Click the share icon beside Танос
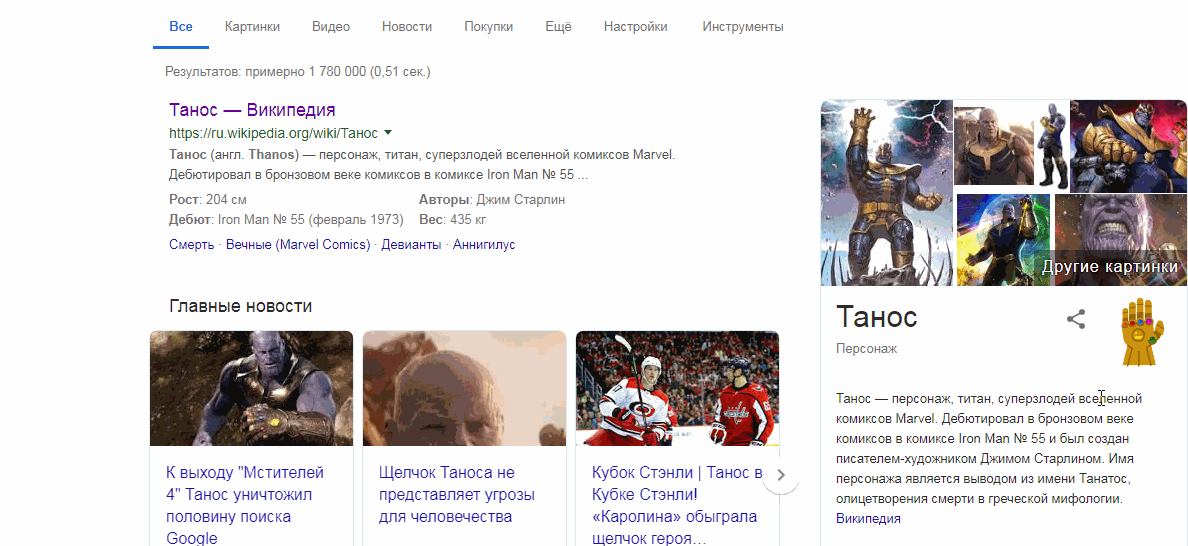 click(1076, 319)
